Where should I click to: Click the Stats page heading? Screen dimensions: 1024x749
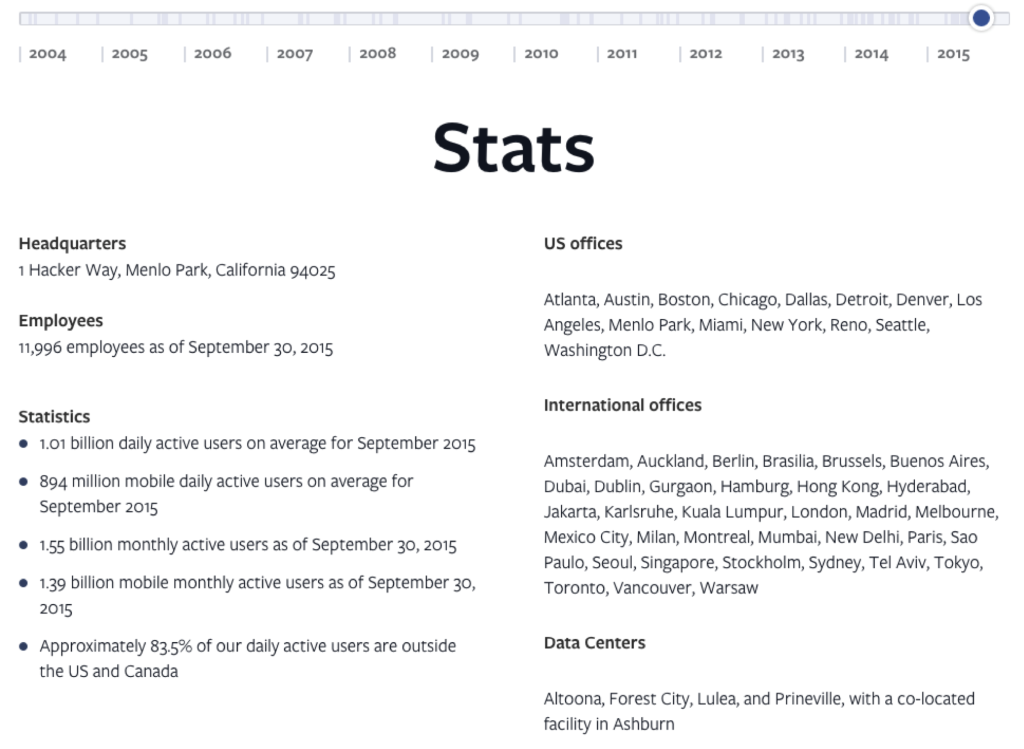tap(513, 148)
